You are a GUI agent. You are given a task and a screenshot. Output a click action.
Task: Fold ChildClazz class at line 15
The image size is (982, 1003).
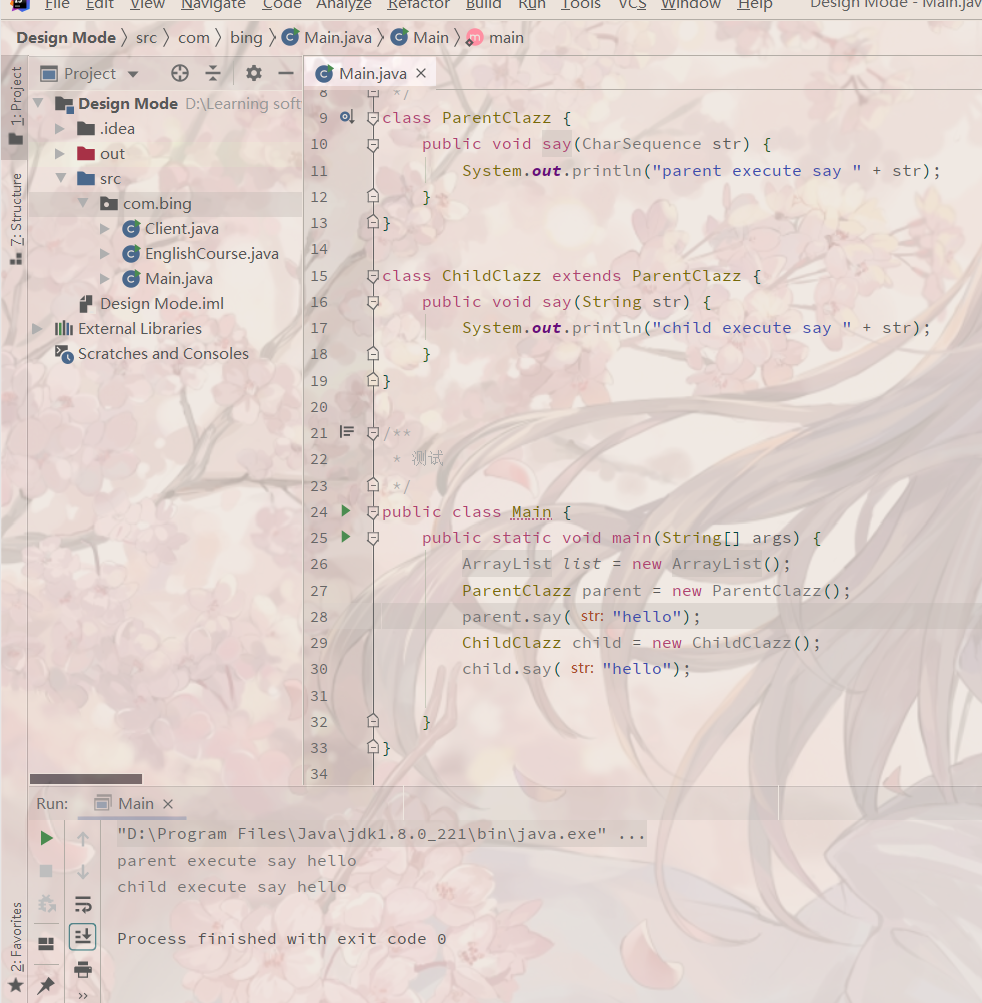373,276
